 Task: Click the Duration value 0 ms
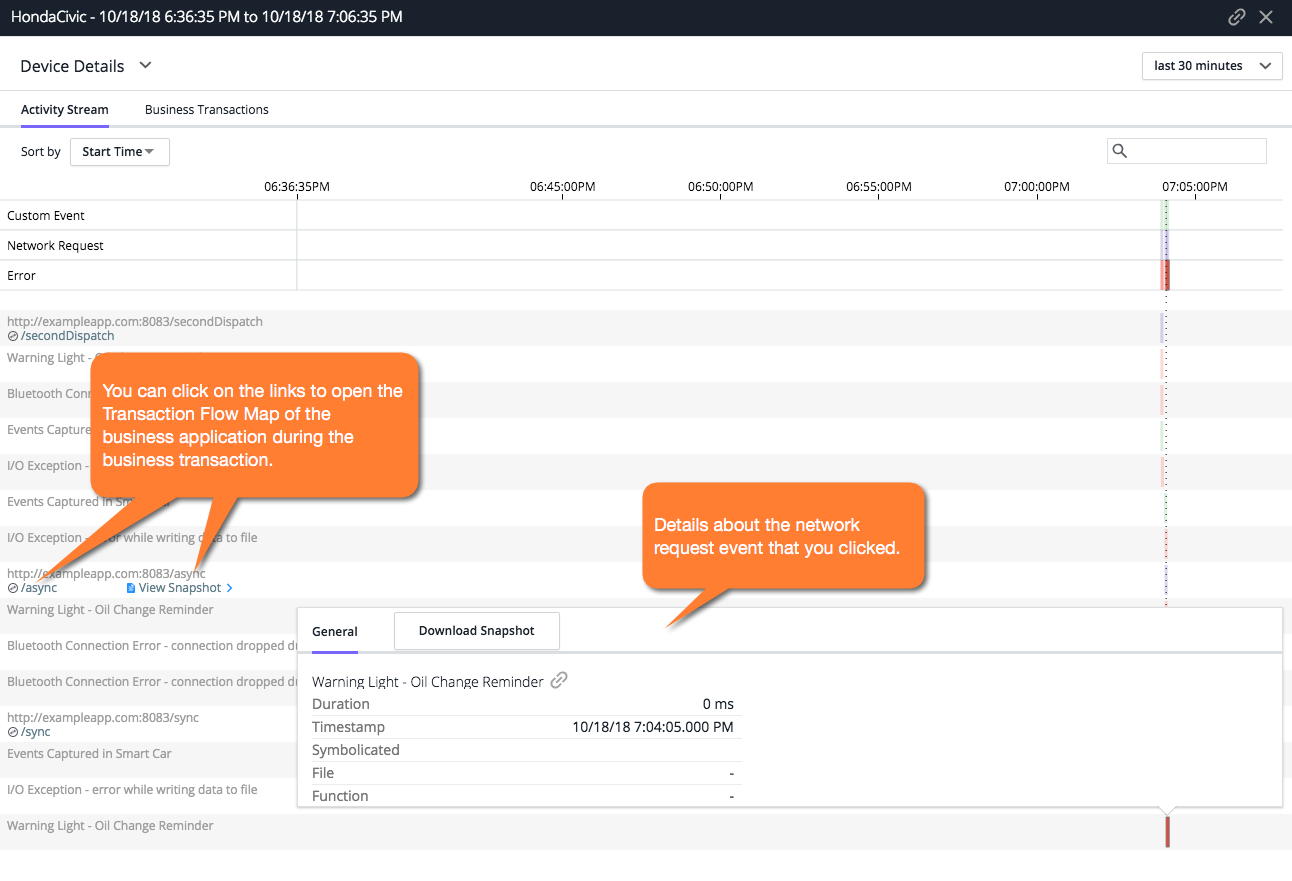[718, 704]
